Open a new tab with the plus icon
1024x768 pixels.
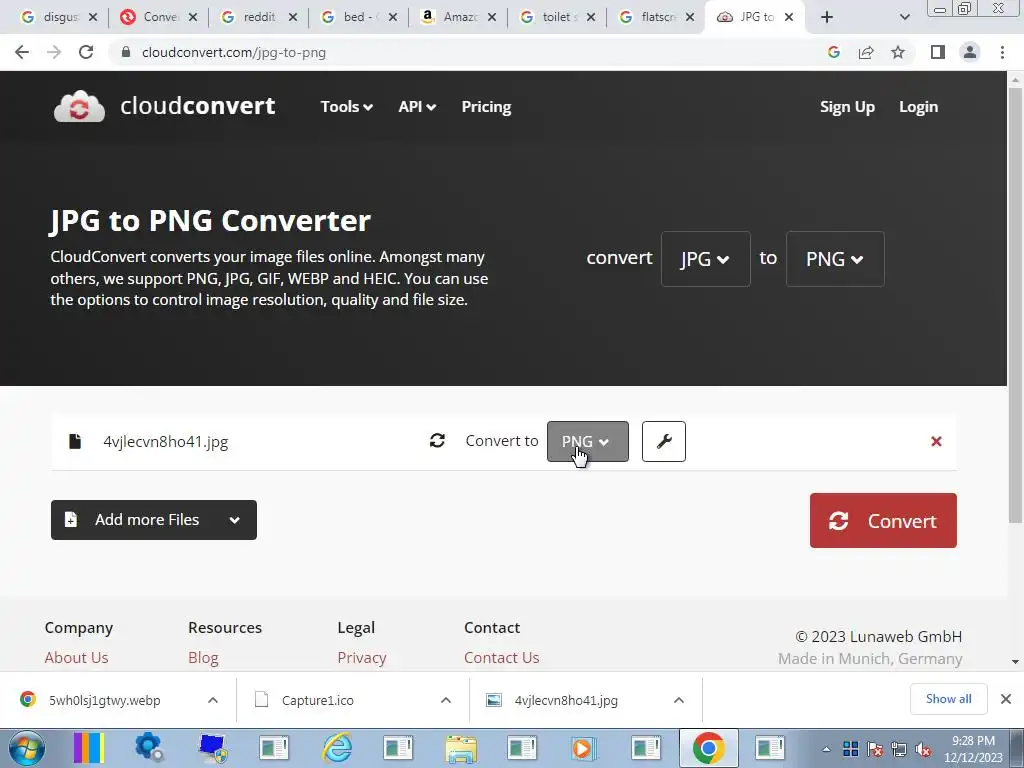tap(827, 17)
